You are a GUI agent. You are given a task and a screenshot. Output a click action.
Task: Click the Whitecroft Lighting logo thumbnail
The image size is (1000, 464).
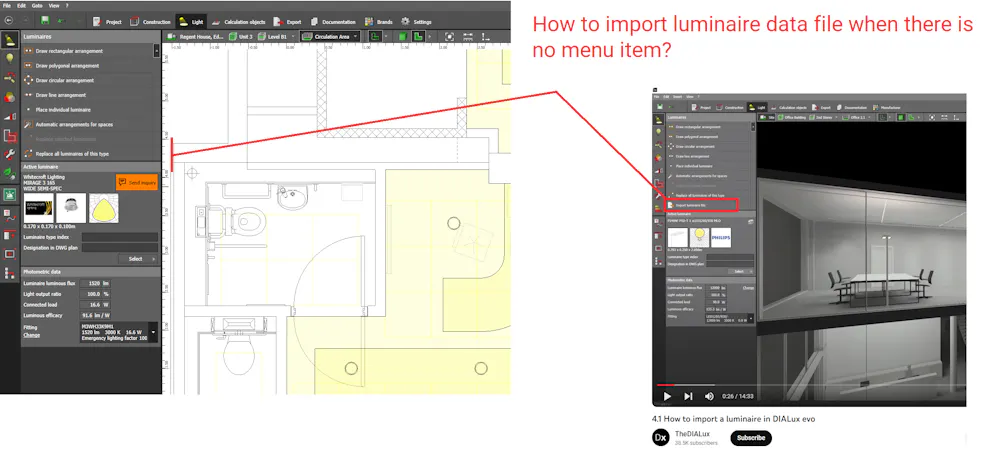[x=38, y=208]
